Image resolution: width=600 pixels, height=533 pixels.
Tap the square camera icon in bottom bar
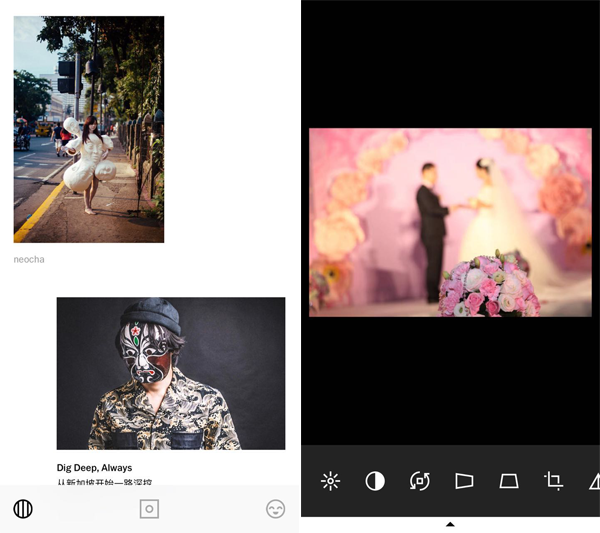pos(149,509)
